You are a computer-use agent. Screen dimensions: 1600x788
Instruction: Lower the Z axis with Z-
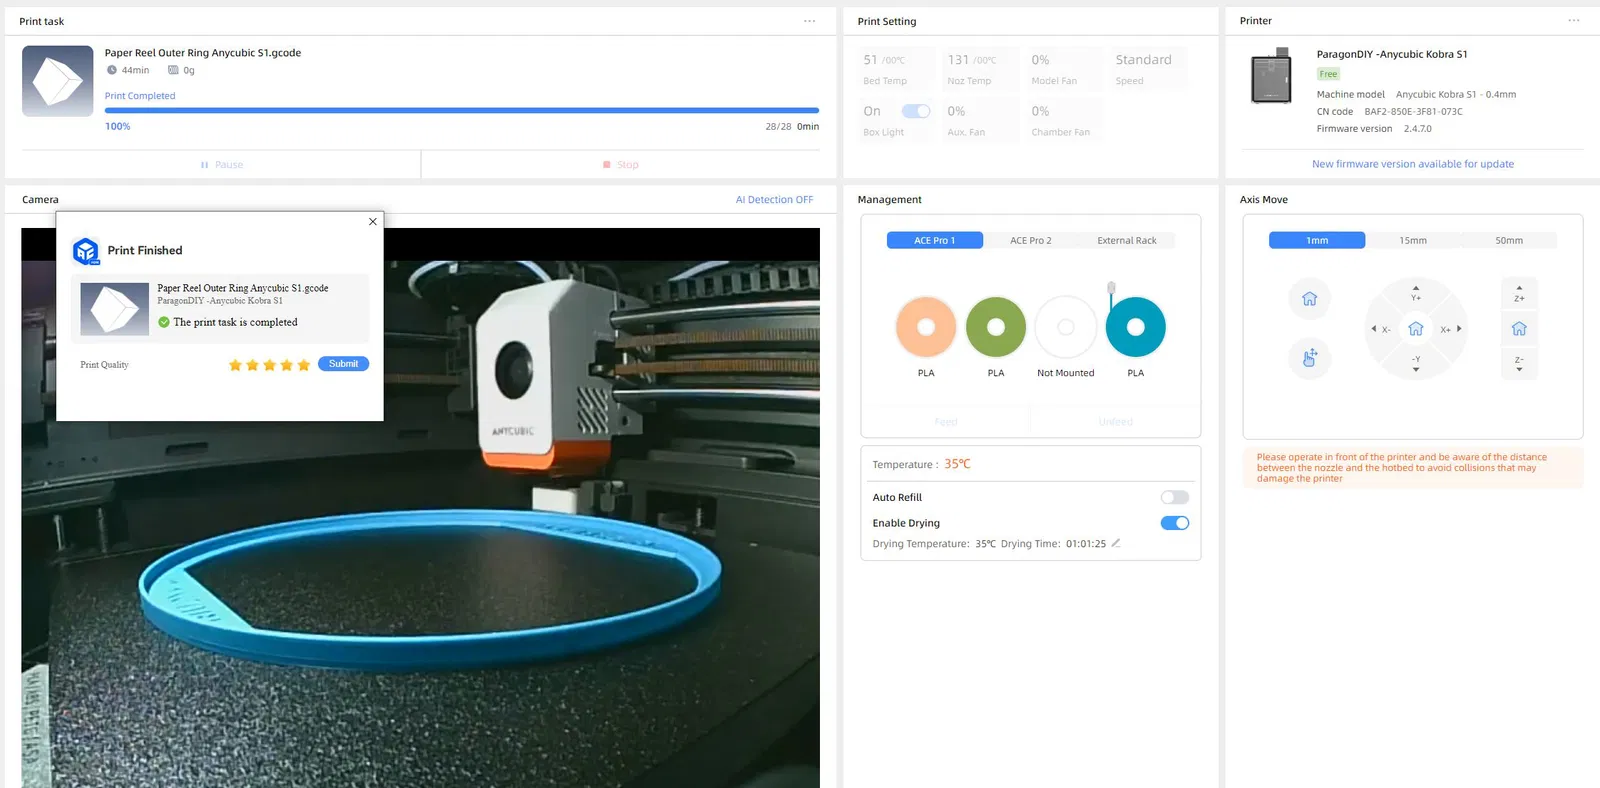coord(1519,364)
